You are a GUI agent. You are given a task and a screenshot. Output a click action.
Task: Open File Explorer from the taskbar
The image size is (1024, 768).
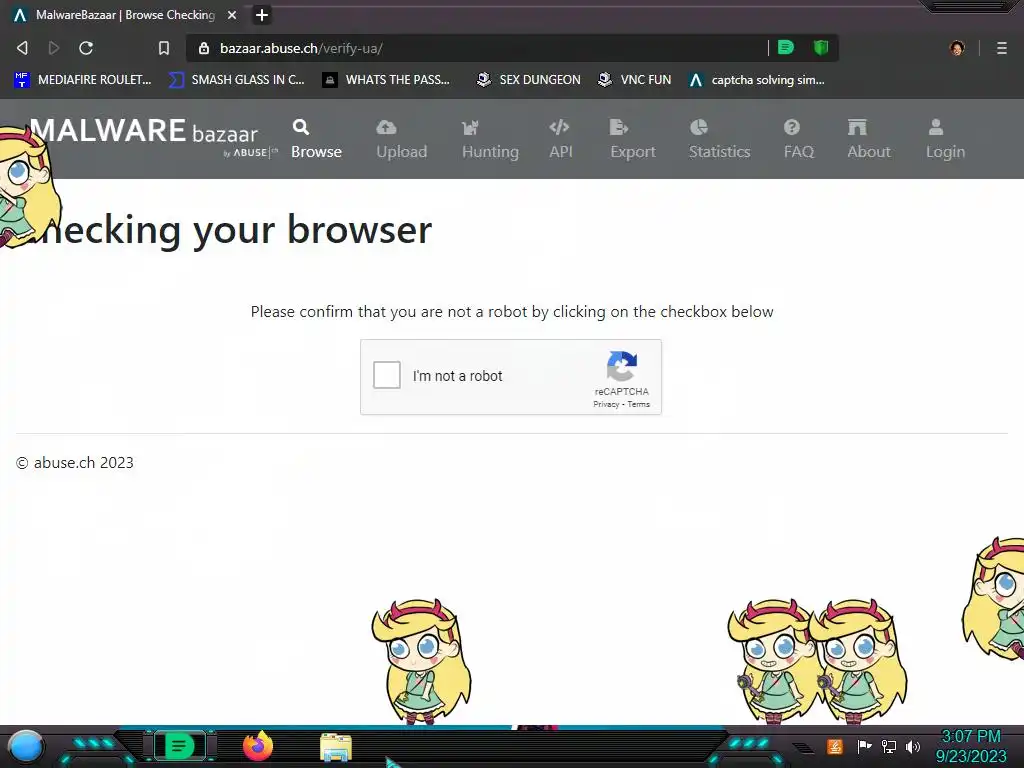pos(336,747)
